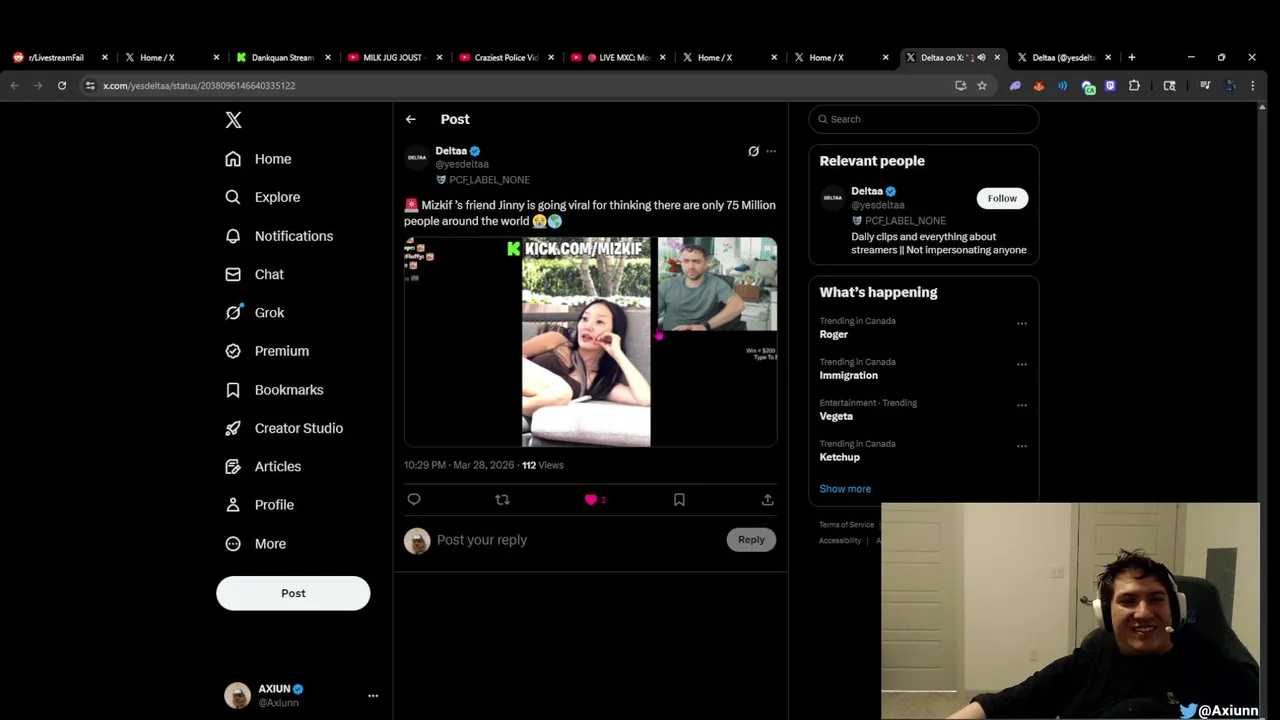Open Explore in the sidebar

(x=263, y=197)
